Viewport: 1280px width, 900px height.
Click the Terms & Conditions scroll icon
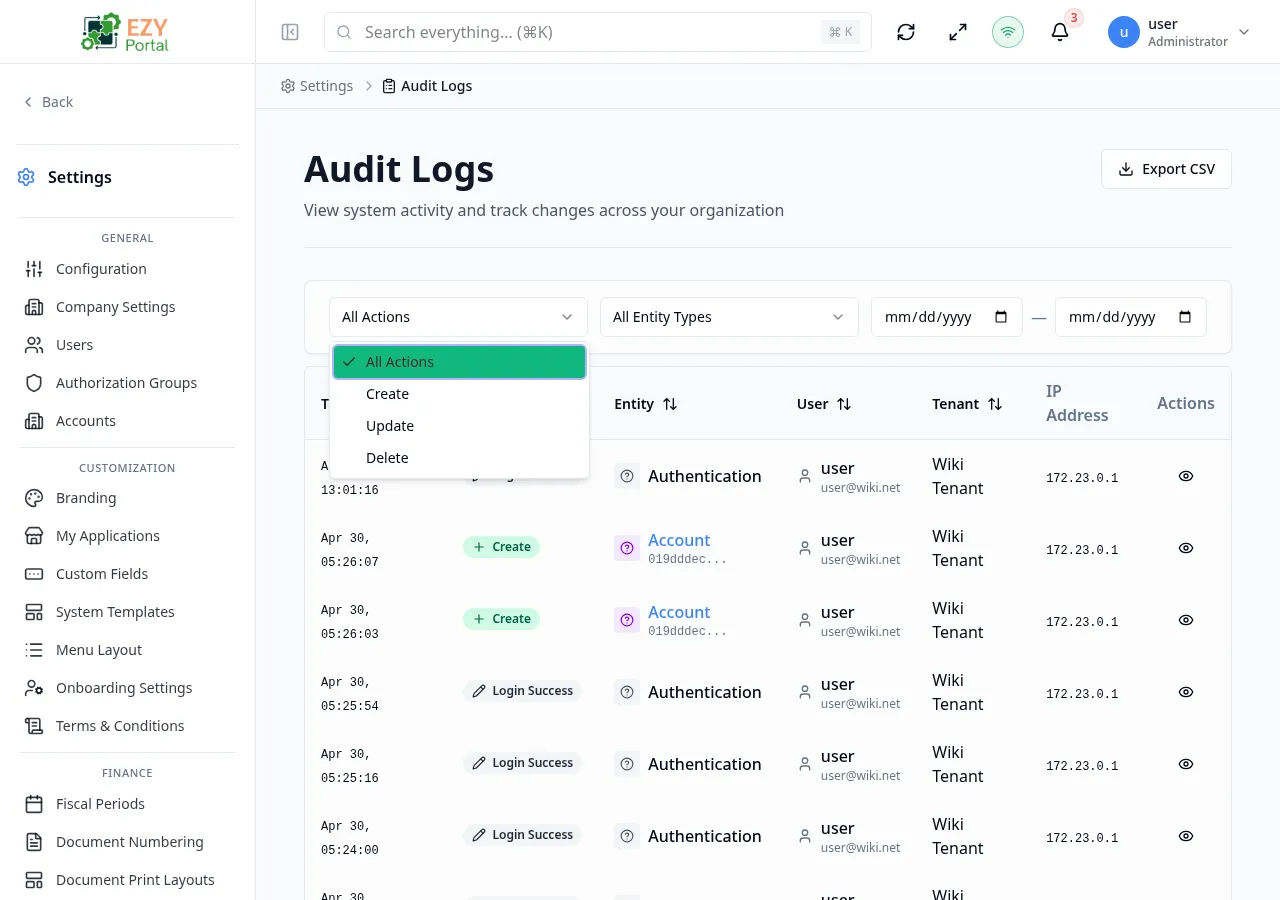[x=34, y=726]
